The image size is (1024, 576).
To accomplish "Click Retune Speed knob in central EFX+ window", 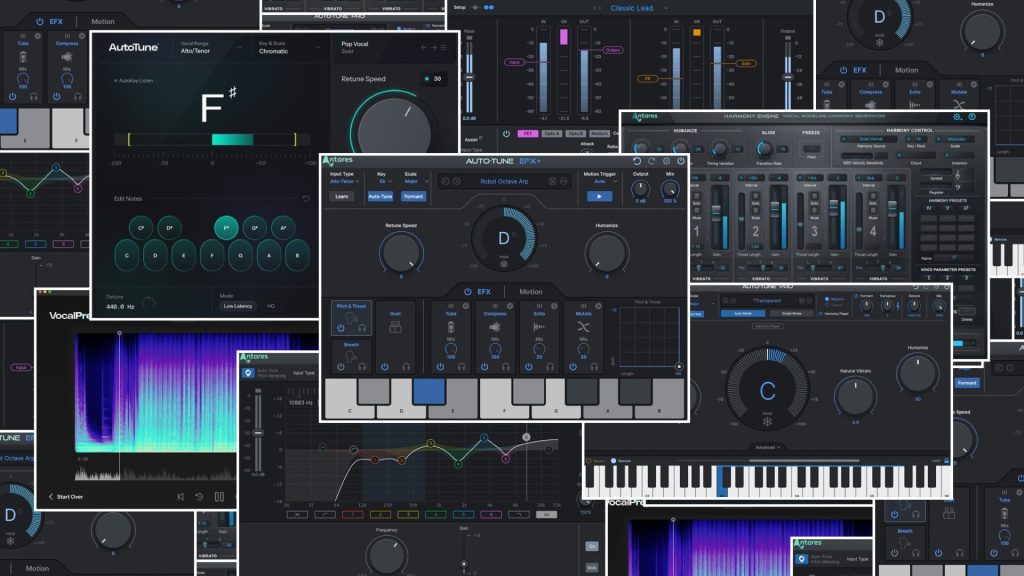I will [x=401, y=252].
